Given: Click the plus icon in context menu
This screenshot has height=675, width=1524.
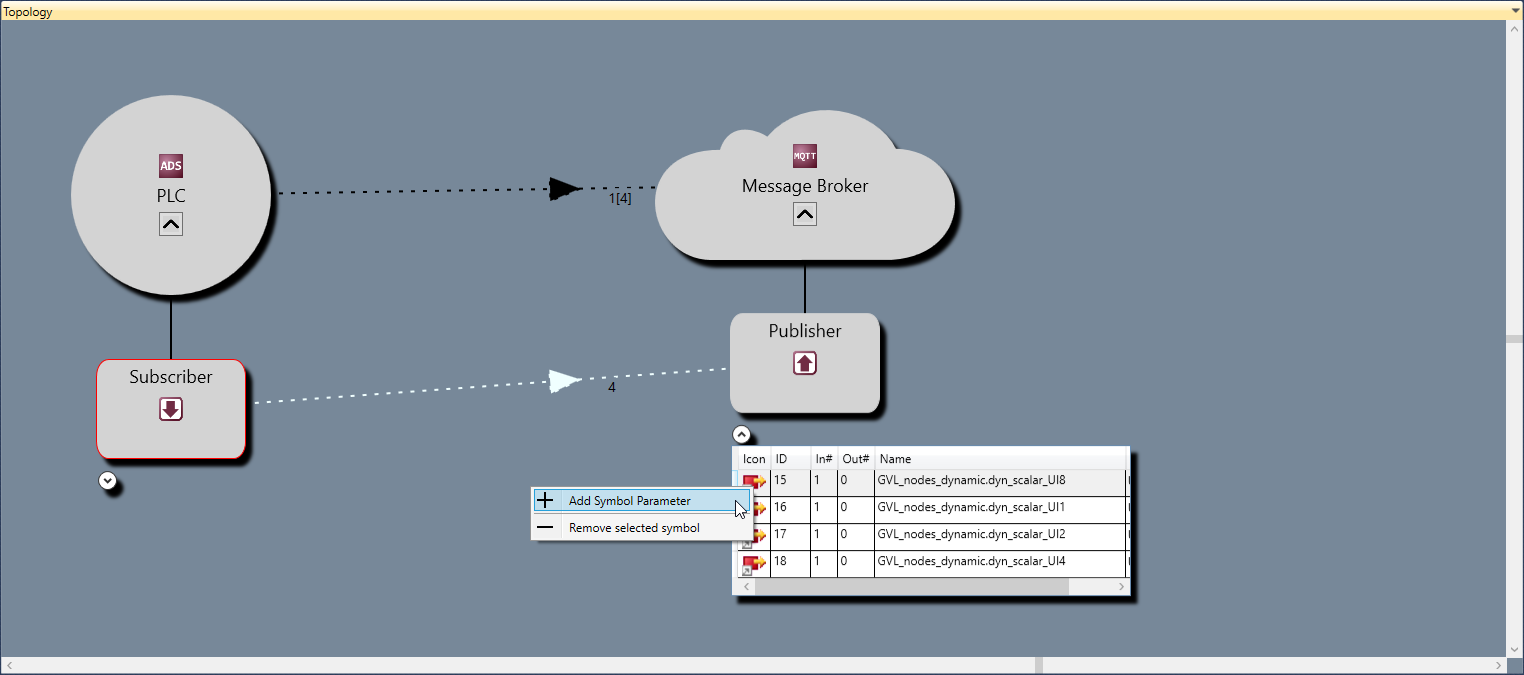Looking at the screenshot, I should [545, 501].
